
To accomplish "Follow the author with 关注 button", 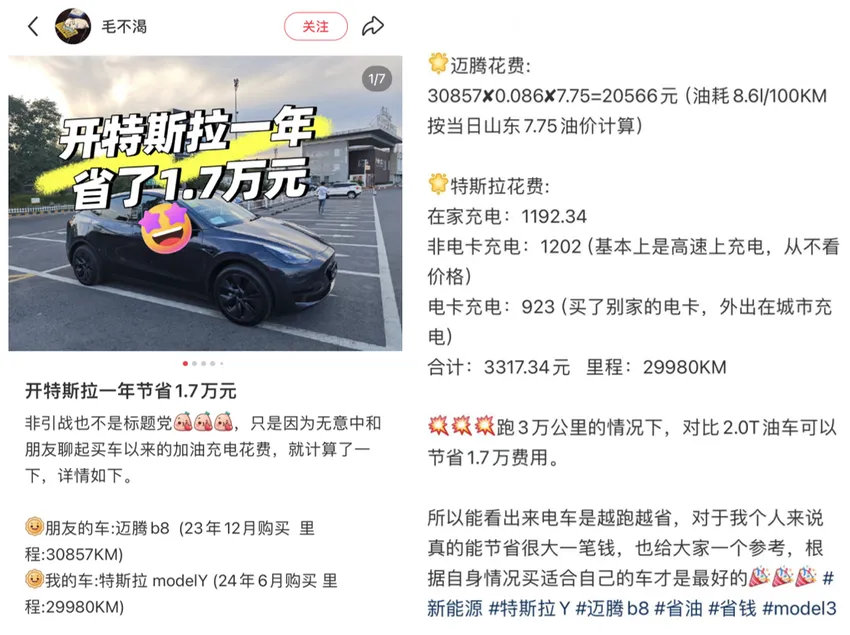I will point(315,26).
